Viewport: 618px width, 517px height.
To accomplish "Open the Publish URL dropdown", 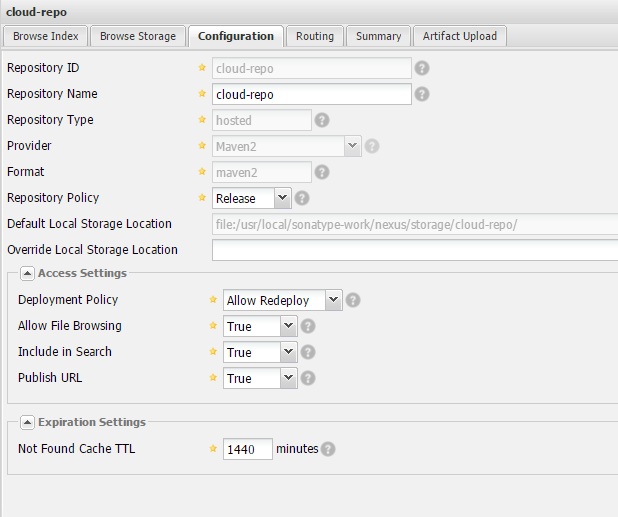I will click(289, 378).
